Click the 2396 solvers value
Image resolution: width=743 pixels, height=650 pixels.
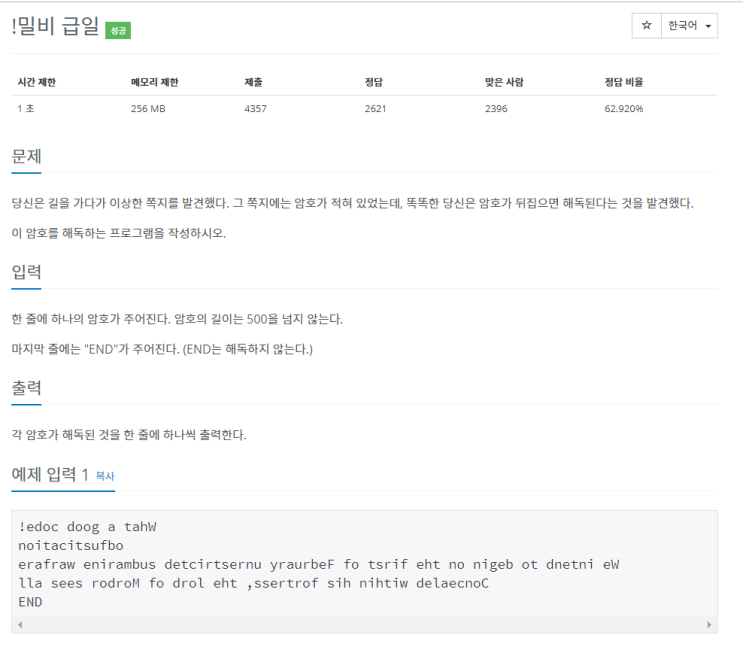click(496, 108)
